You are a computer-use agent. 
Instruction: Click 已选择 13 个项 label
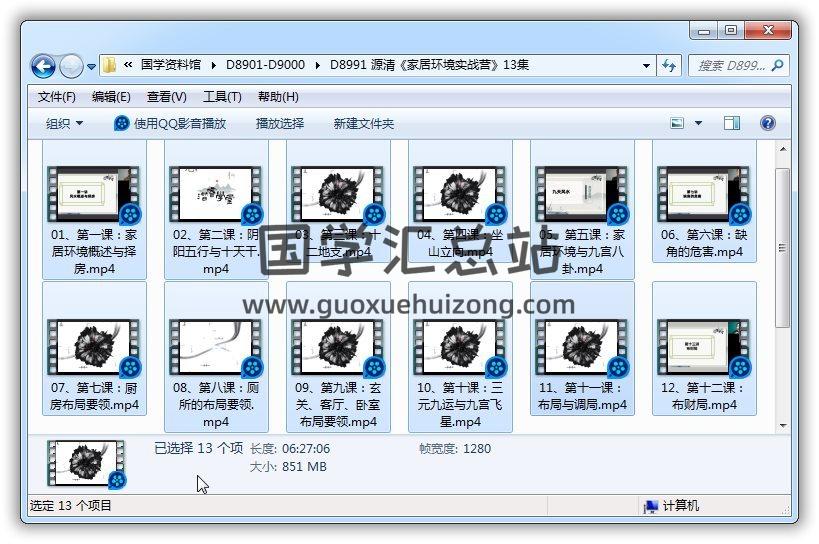click(x=198, y=448)
